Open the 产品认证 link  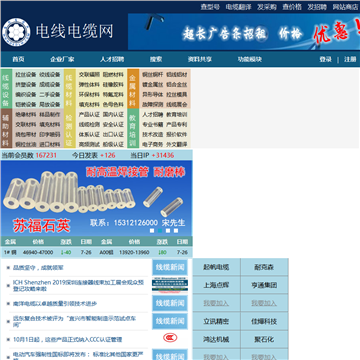pos(89,114)
